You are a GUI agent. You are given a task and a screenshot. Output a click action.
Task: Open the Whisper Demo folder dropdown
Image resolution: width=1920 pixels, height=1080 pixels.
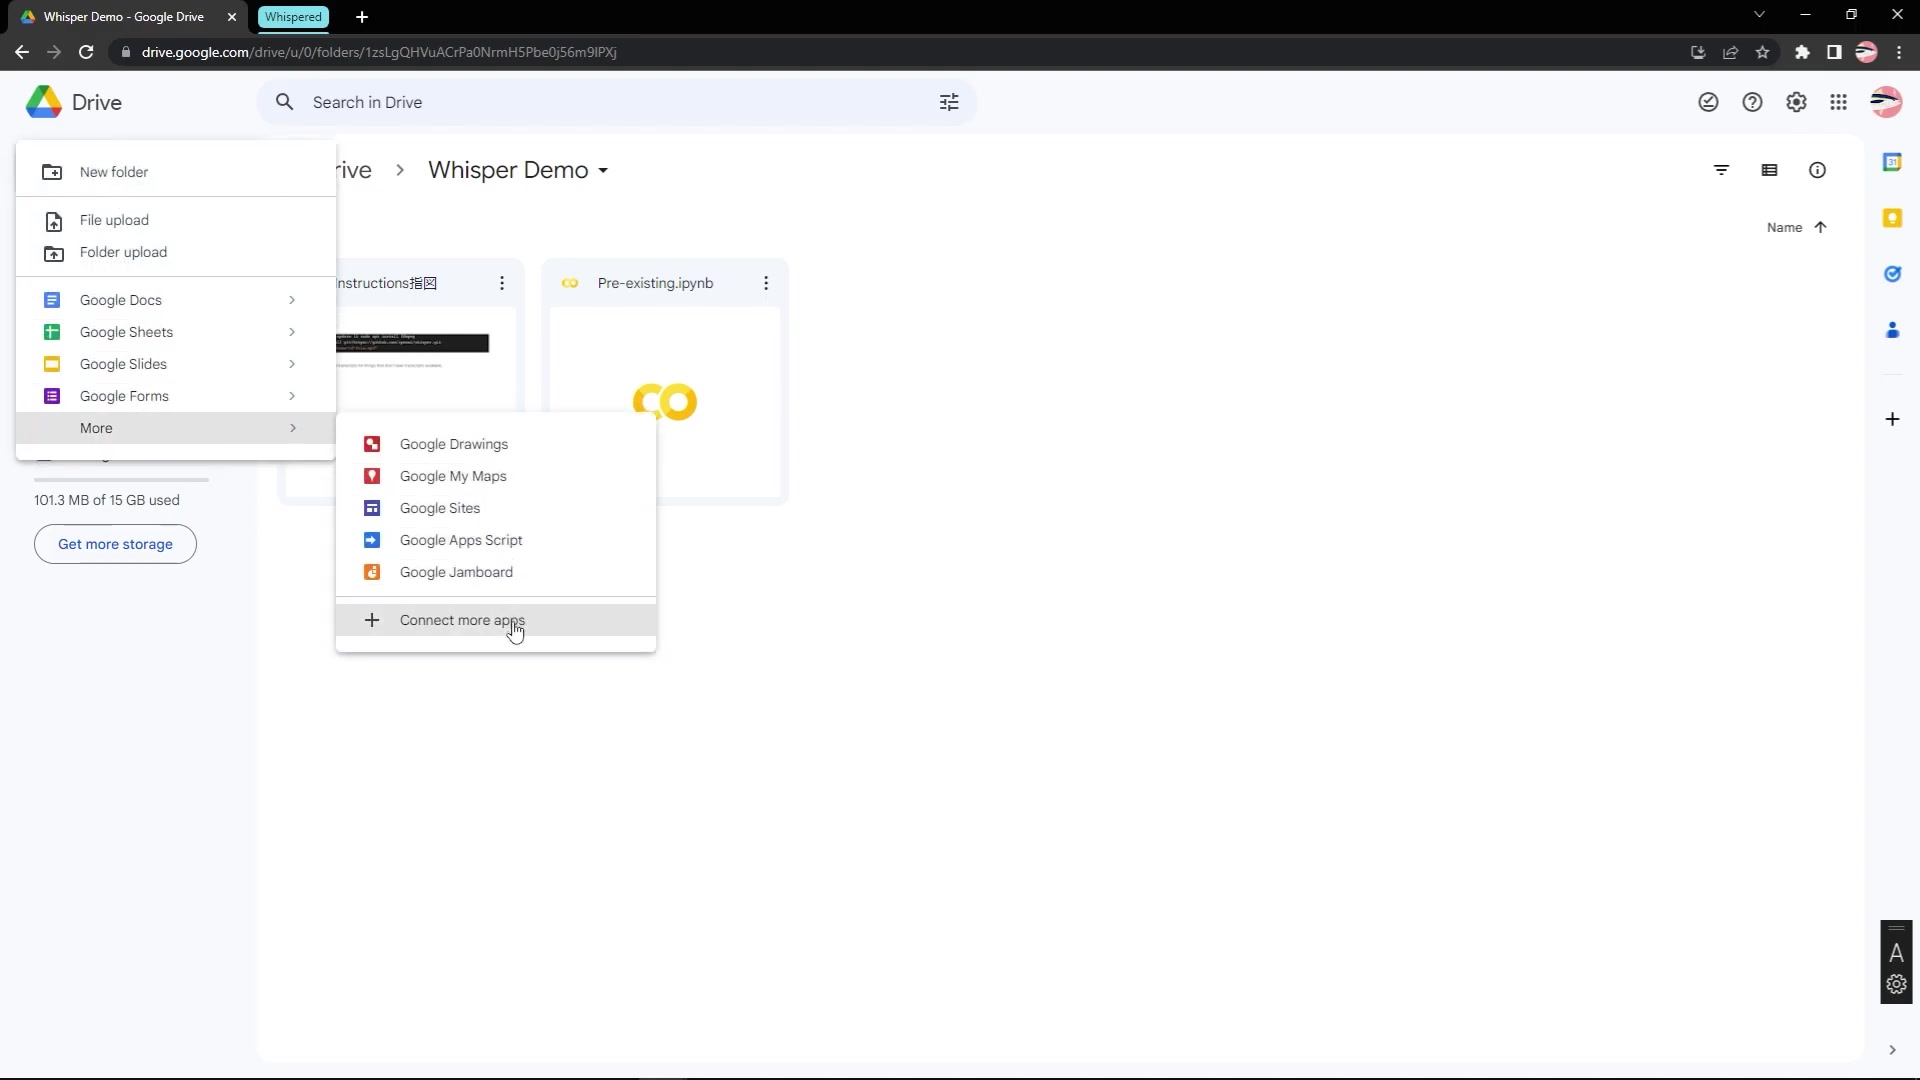tap(603, 171)
